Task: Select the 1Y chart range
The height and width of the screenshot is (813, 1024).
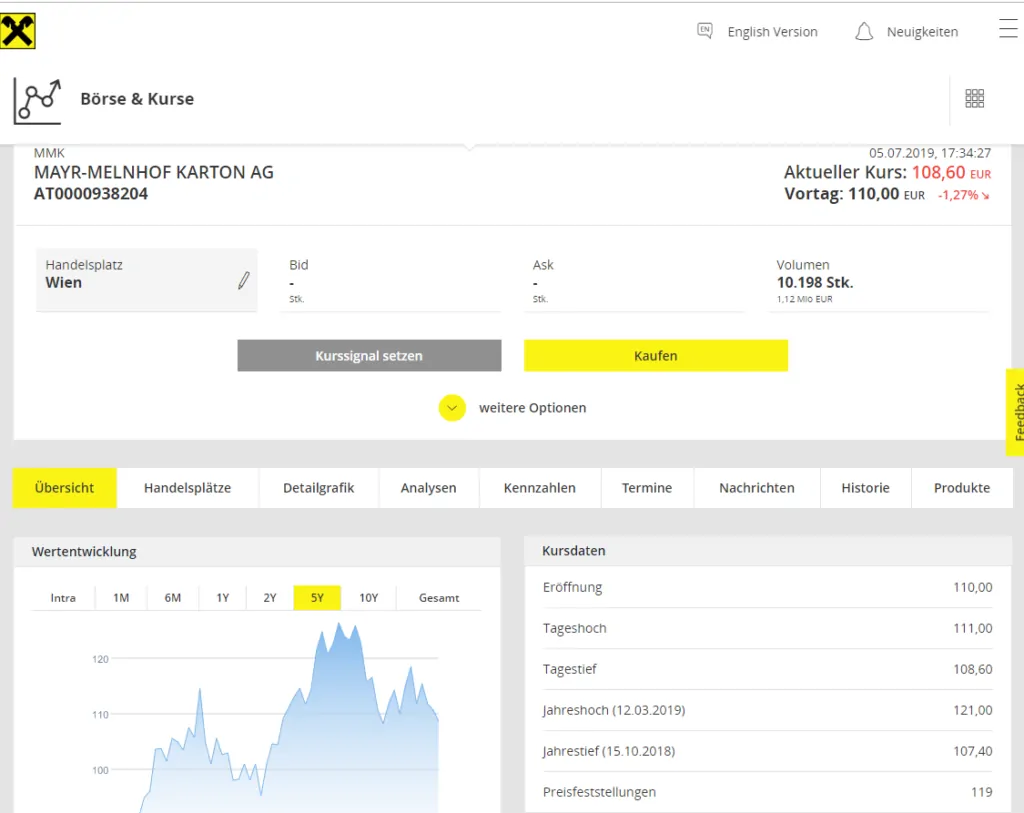Action: 223,598
